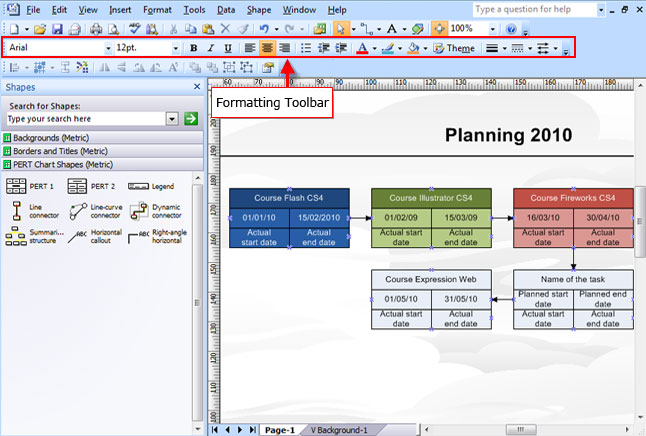
Task: Expand the Undo history dropdown arrow
Action: [276, 29]
